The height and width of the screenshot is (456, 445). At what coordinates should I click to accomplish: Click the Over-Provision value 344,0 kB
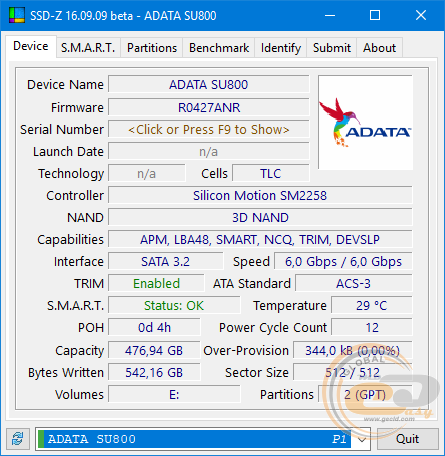click(353, 350)
